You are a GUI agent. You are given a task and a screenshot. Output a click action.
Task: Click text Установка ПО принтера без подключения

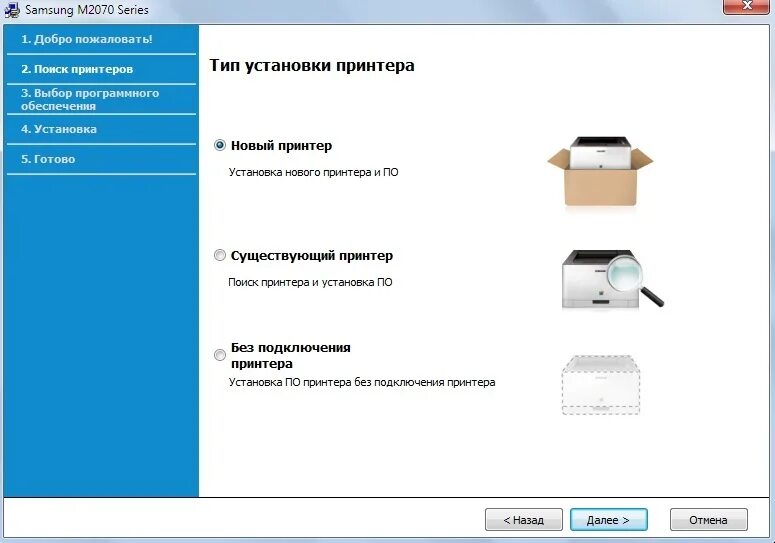pos(362,382)
